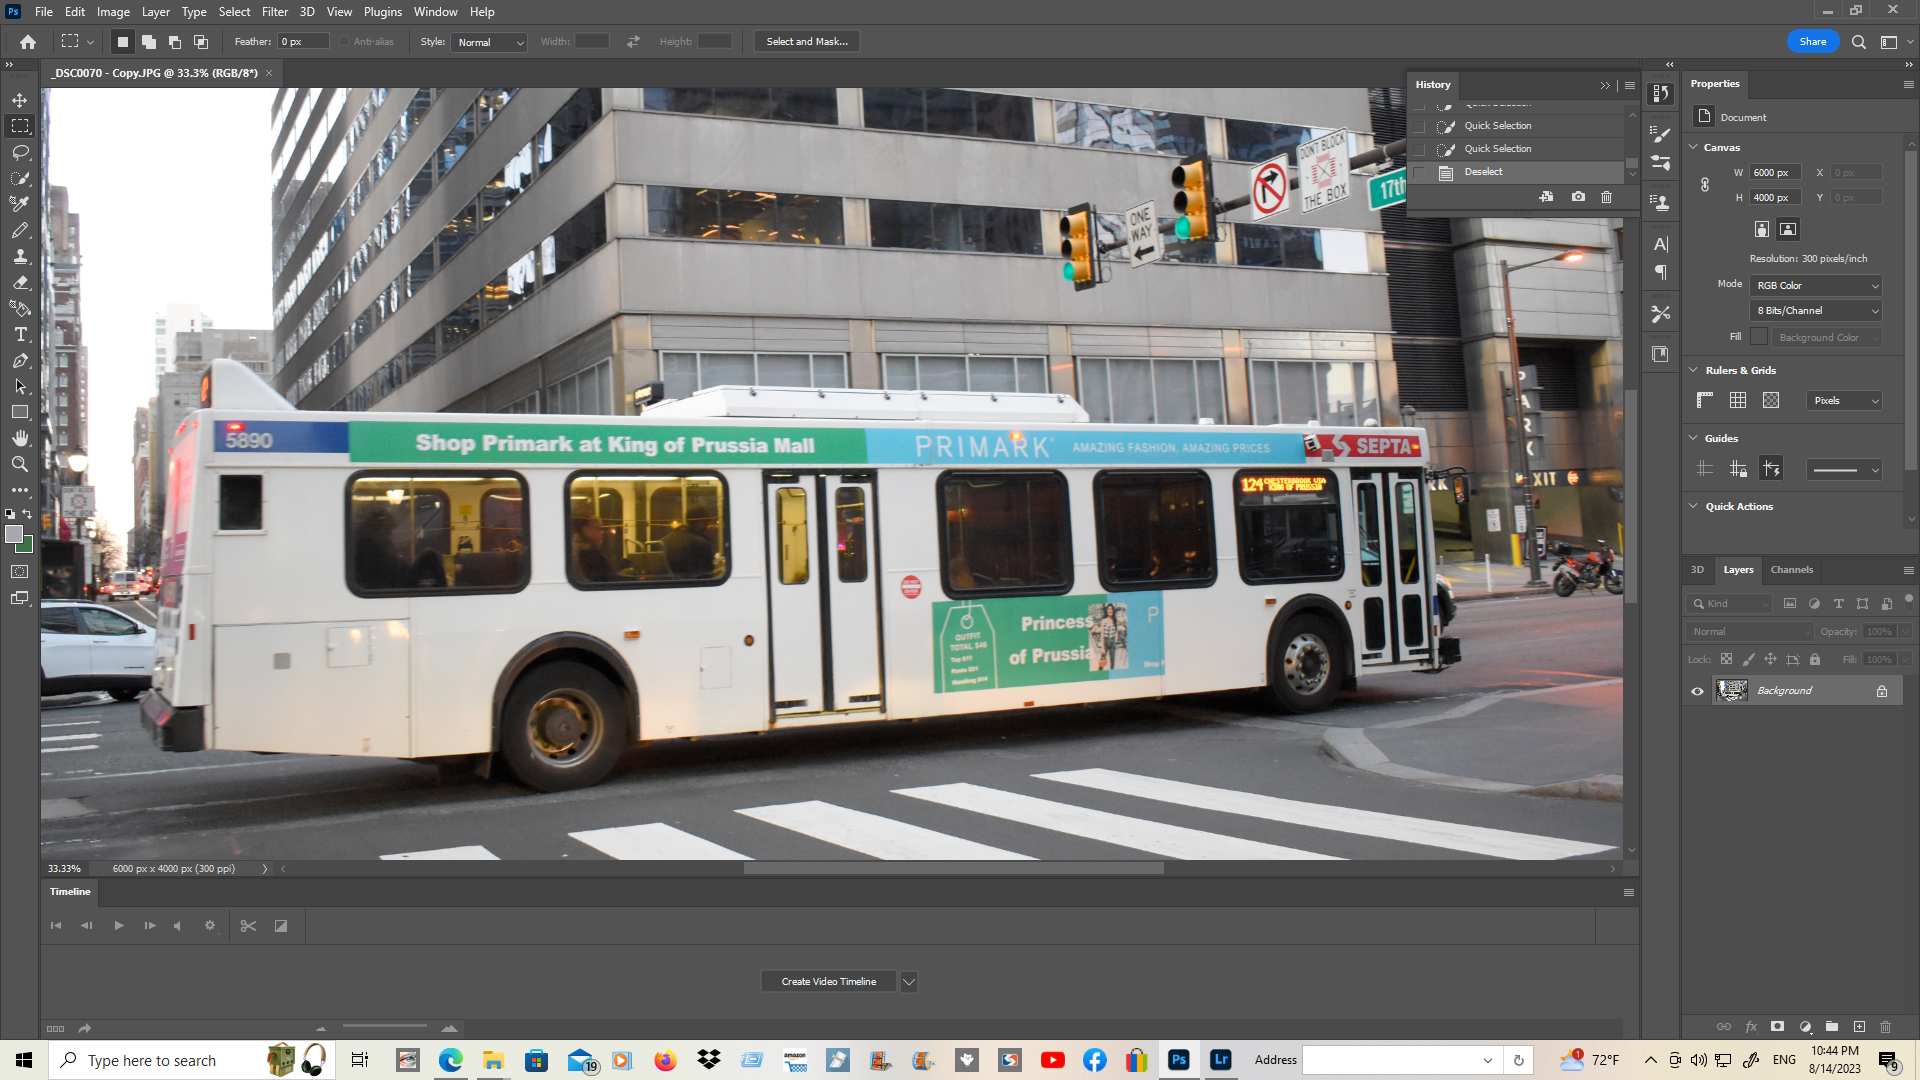Choose Subtract from selection mode button
The image size is (1920, 1080).
click(x=174, y=42)
